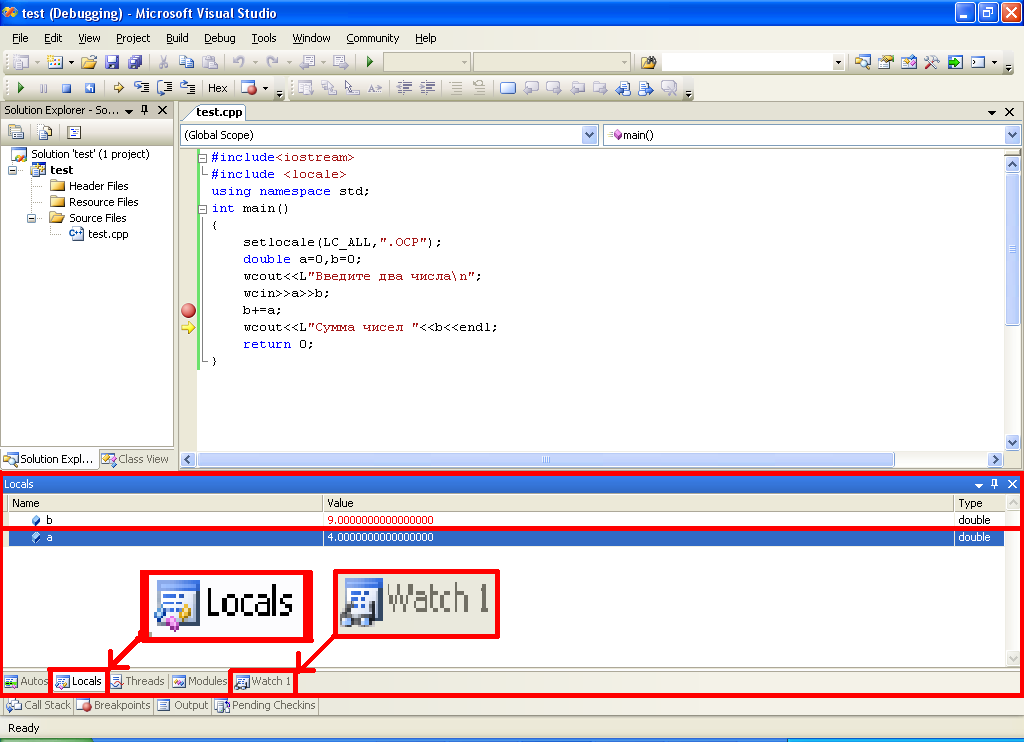
Task: Click the Start Debugging green arrow in top toolbar
Action: pos(370,62)
